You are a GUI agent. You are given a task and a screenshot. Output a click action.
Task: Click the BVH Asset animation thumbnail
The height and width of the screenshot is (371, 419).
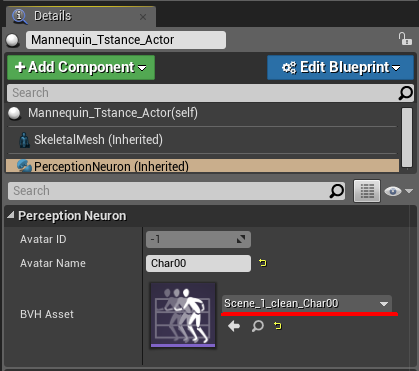click(x=183, y=315)
